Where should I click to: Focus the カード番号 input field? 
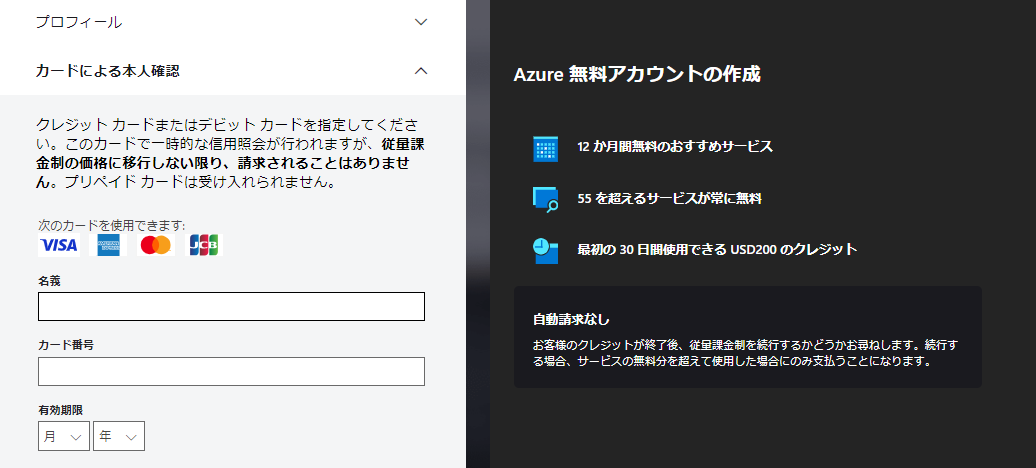[231, 371]
